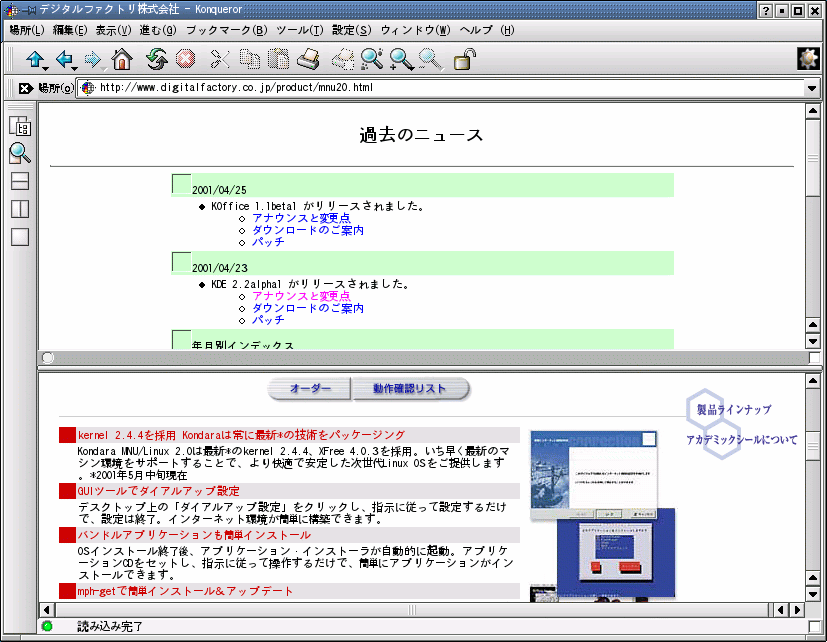Click the KDE gear animation icon

[x=808, y=59]
